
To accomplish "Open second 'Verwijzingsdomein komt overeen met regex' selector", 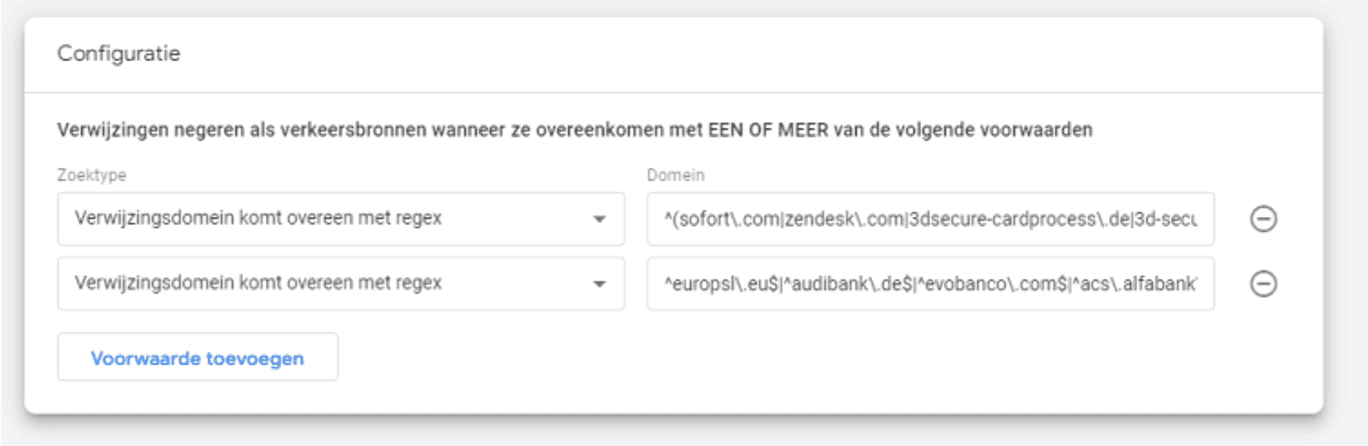I will point(341,284).
